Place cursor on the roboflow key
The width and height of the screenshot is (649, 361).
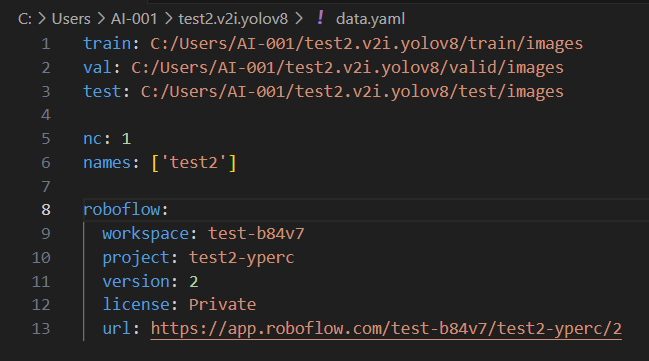pos(122,209)
